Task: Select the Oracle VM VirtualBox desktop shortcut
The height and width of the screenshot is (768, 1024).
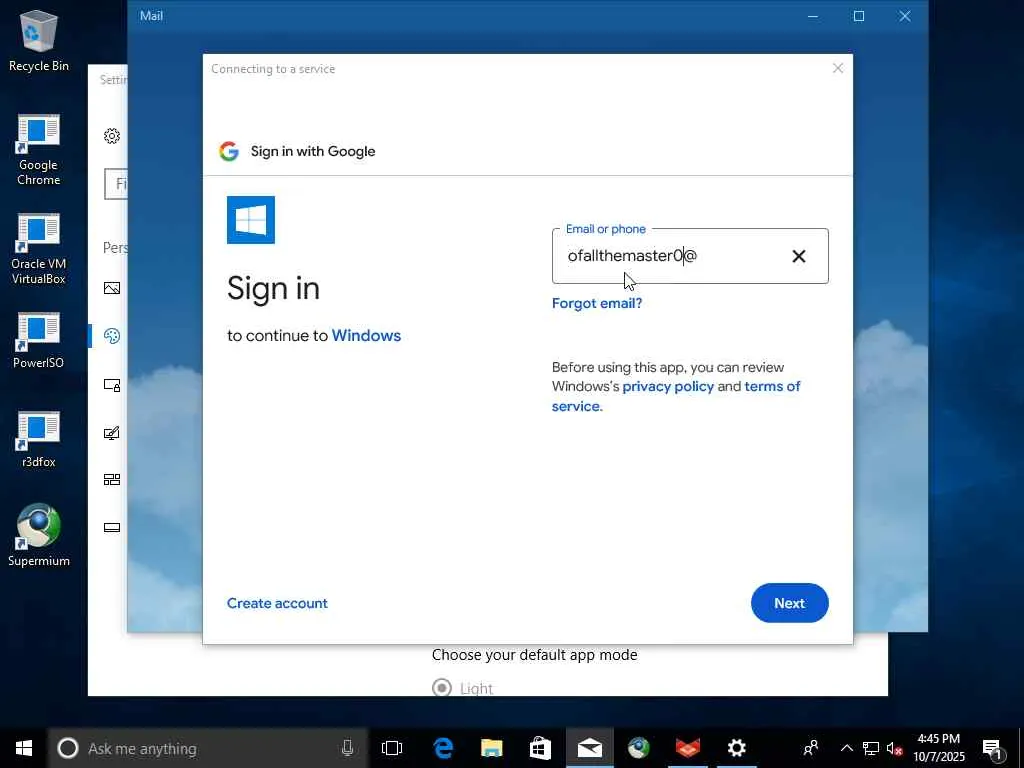Action: pos(39,249)
